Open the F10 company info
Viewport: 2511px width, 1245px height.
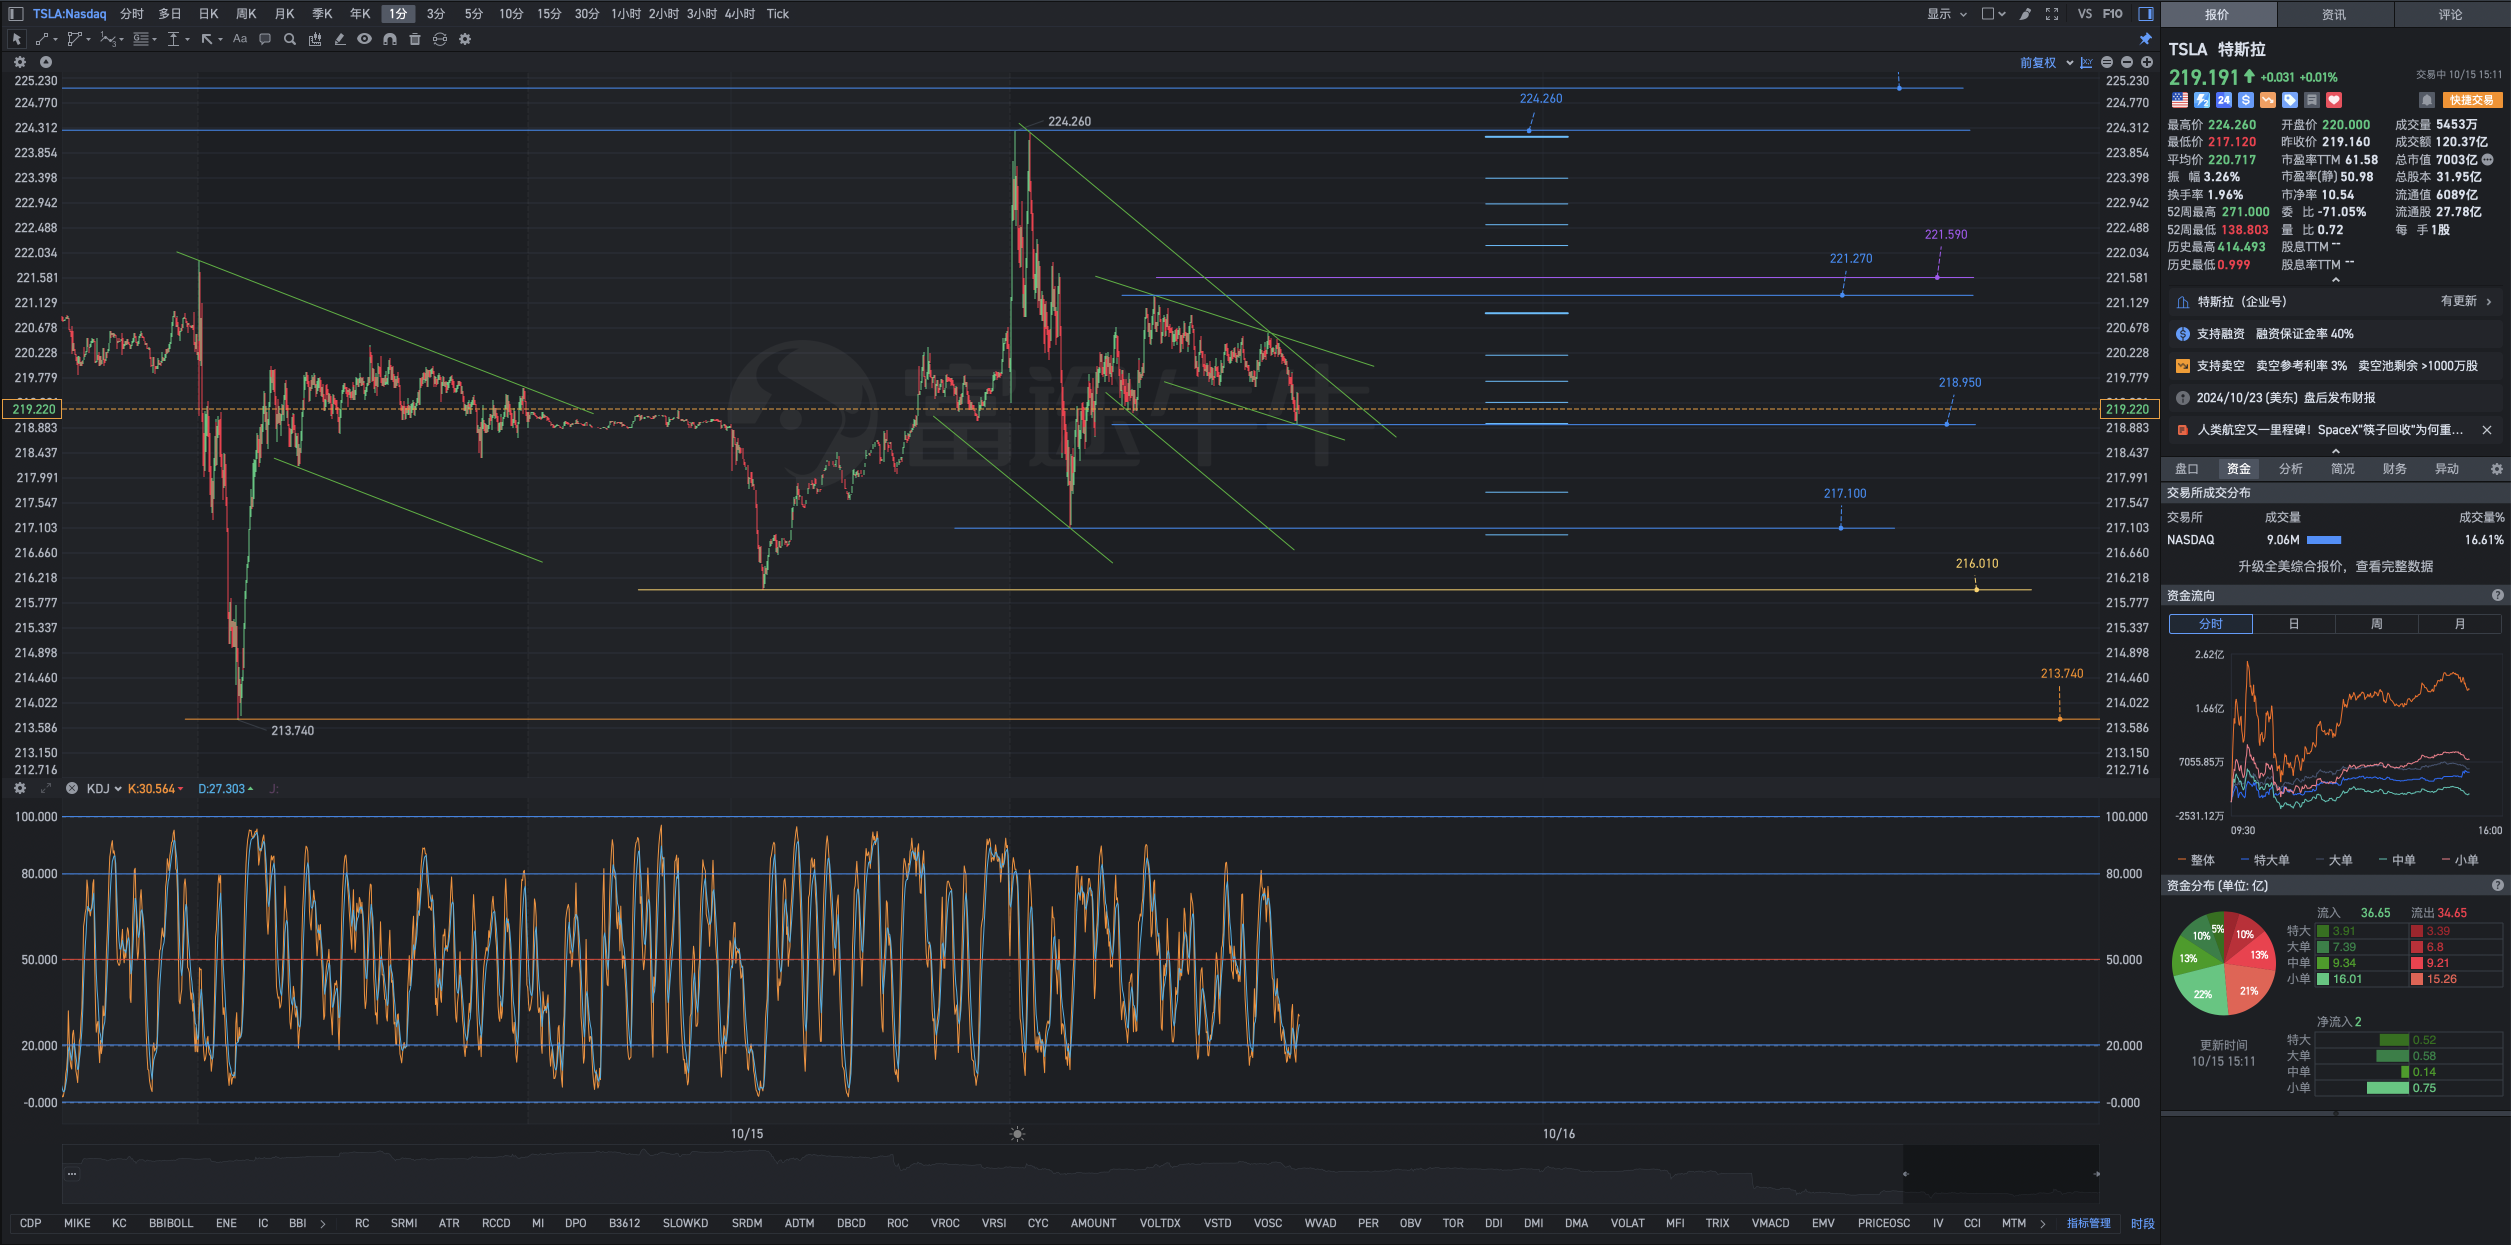click(2112, 14)
